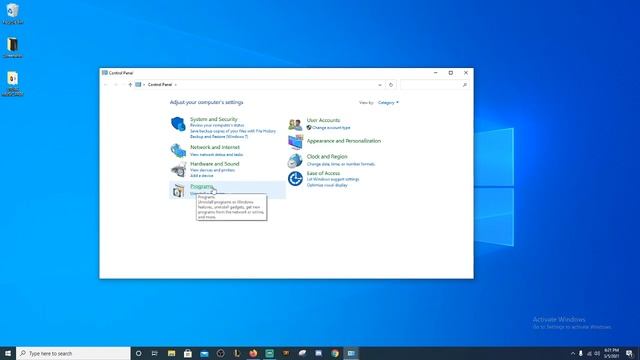Open the Clock and Region globe icon

(295, 161)
